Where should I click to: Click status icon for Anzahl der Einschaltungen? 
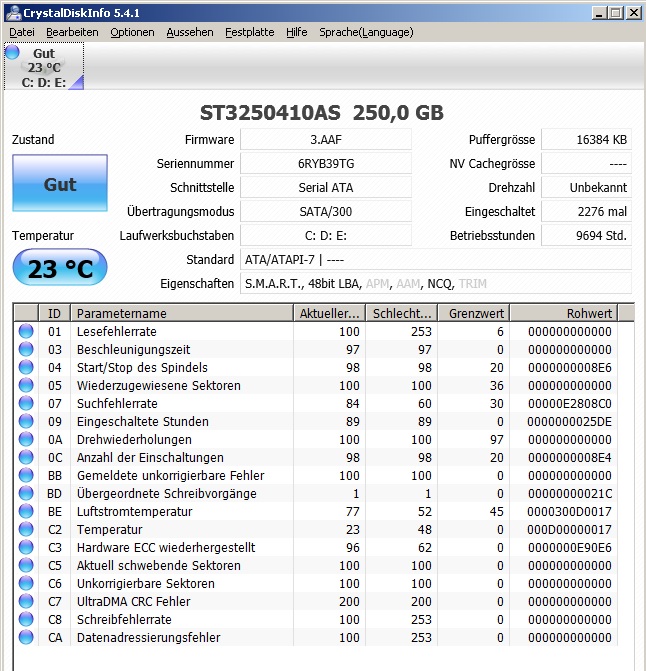point(26,457)
